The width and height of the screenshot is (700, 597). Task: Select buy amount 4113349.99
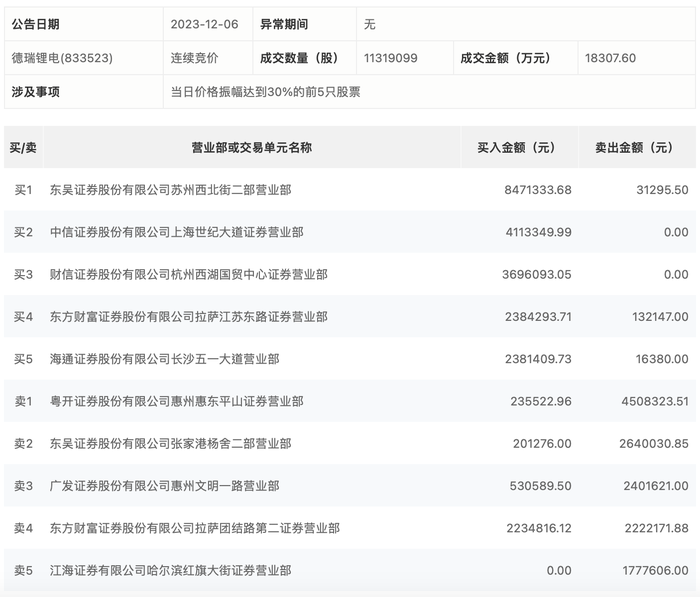pos(538,232)
